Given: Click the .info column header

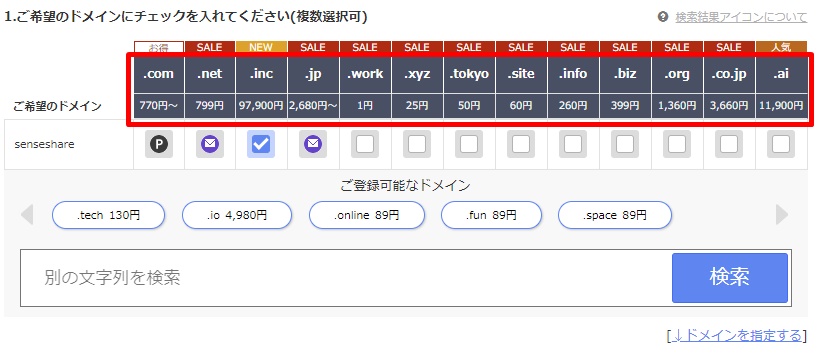Looking at the screenshot, I should click(x=573, y=74).
